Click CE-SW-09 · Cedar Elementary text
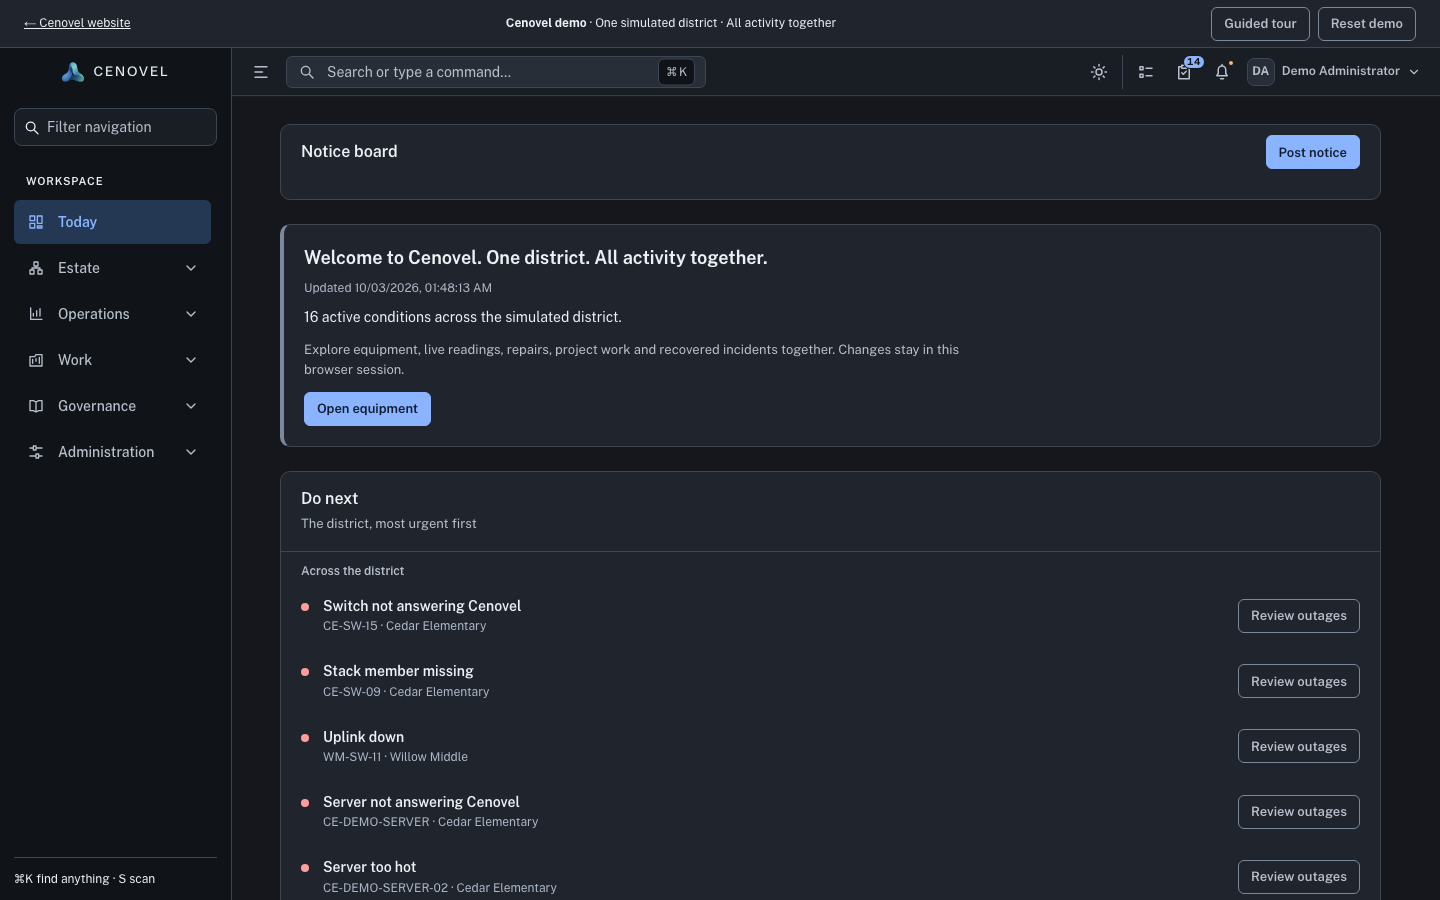This screenshot has height=900, width=1440. (x=406, y=692)
